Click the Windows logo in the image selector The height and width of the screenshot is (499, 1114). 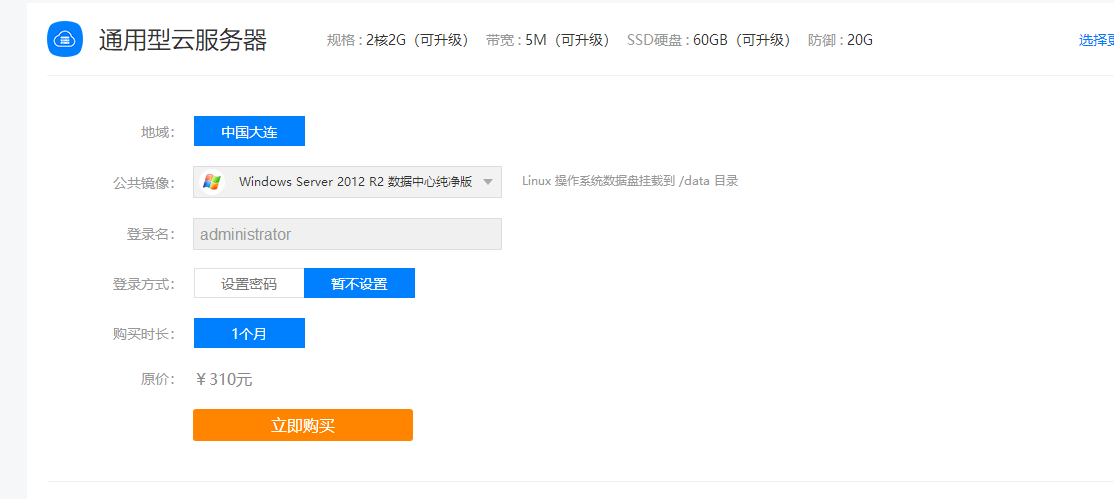pyautogui.click(x=211, y=182)
